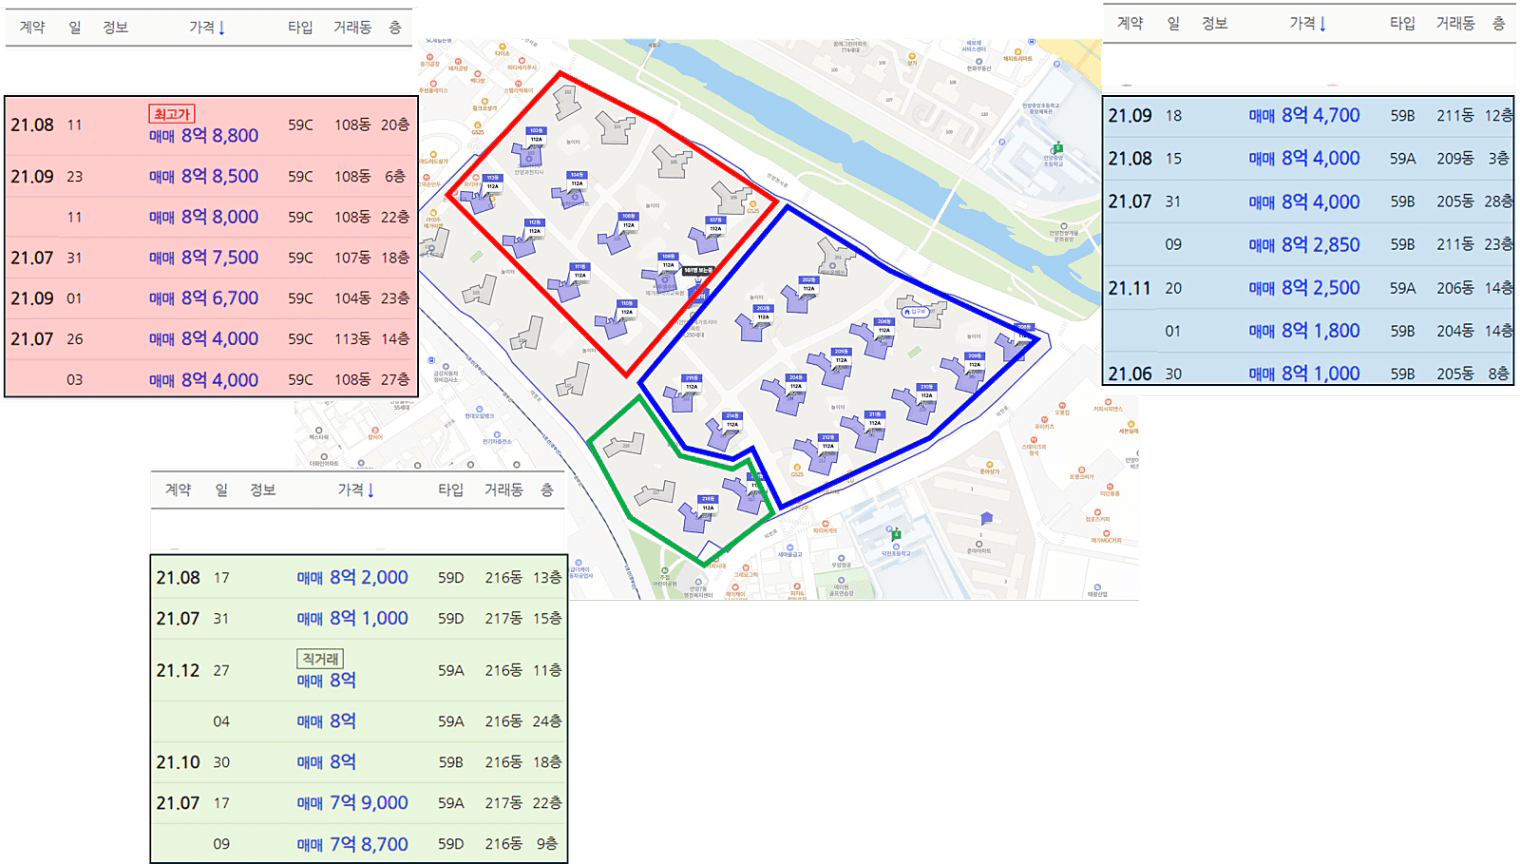Select 8억 4,000 row for 209동 3층
This screenshot has height=864, width=1520.
click(1309, 158)
